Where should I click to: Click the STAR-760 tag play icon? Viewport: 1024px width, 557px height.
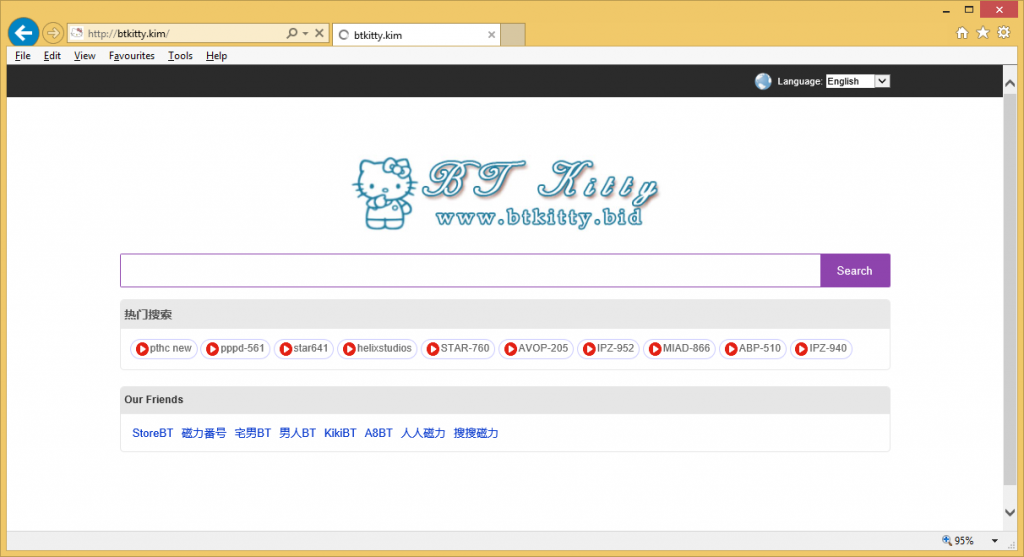(432, 349)
